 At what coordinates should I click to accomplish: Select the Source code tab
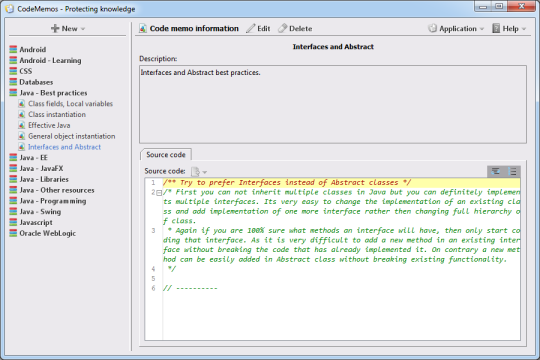[166, 155]
